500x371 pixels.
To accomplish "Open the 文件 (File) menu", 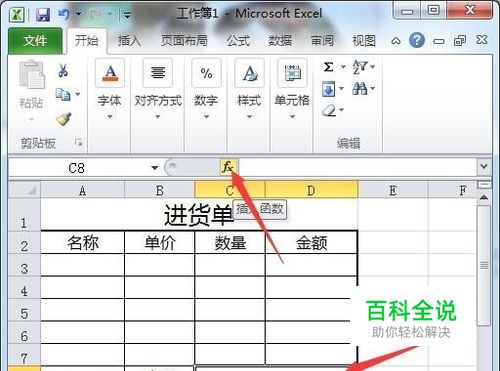I will 35,41.
